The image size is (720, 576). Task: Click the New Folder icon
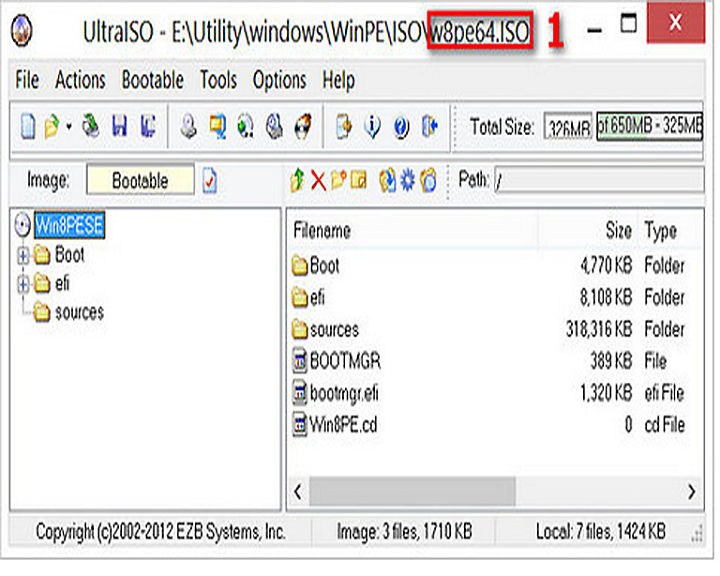point(338,180)
